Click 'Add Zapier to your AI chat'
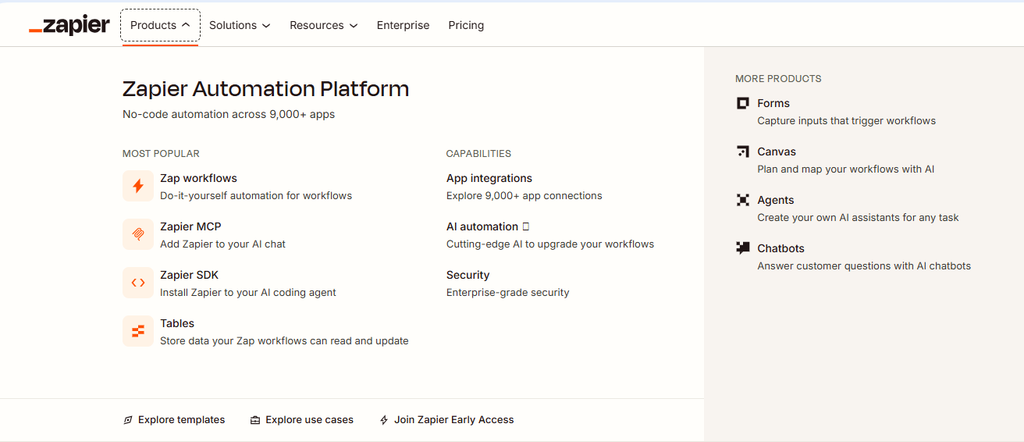This screenshot has width=1024, height=442. (x=223, y=244)
